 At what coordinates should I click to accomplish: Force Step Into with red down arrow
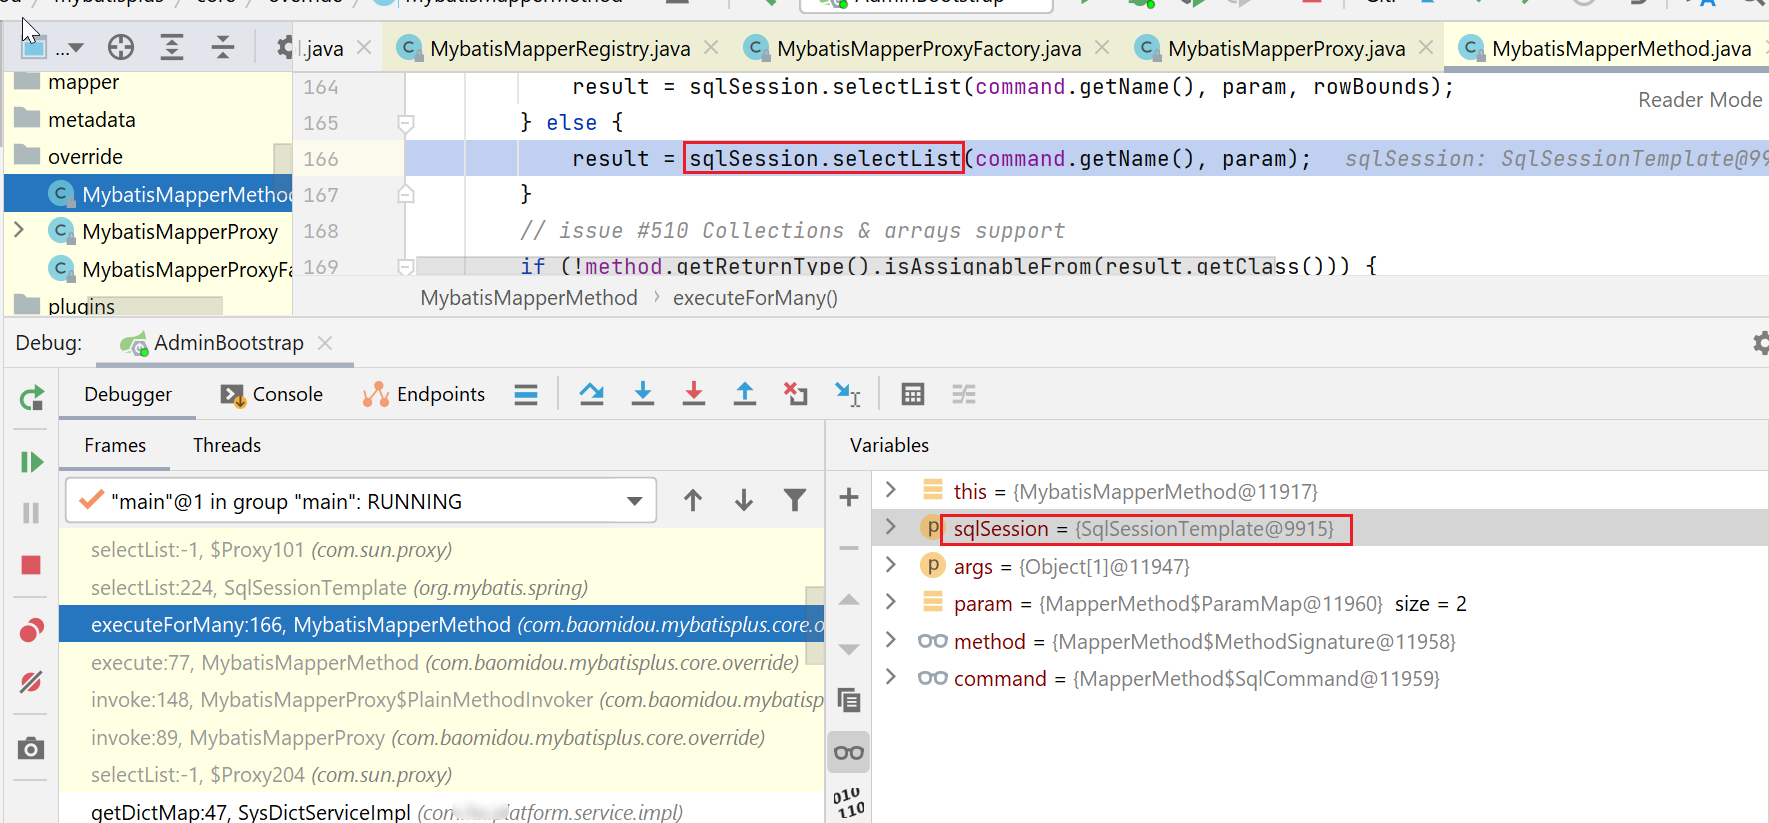694,394
